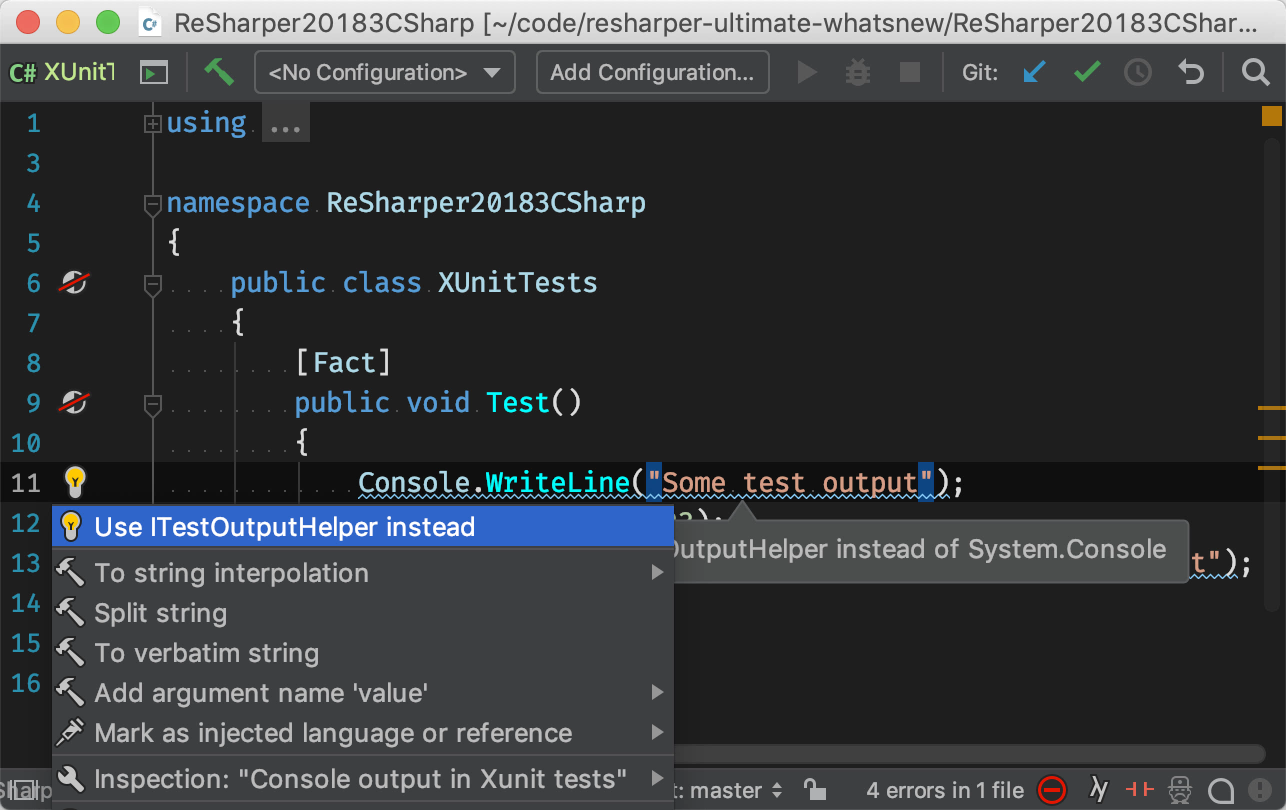The image size is (1286, 810).
Task: Click line number 10 in the gutter
Action: pyautogui.click(x=26, y=443)
